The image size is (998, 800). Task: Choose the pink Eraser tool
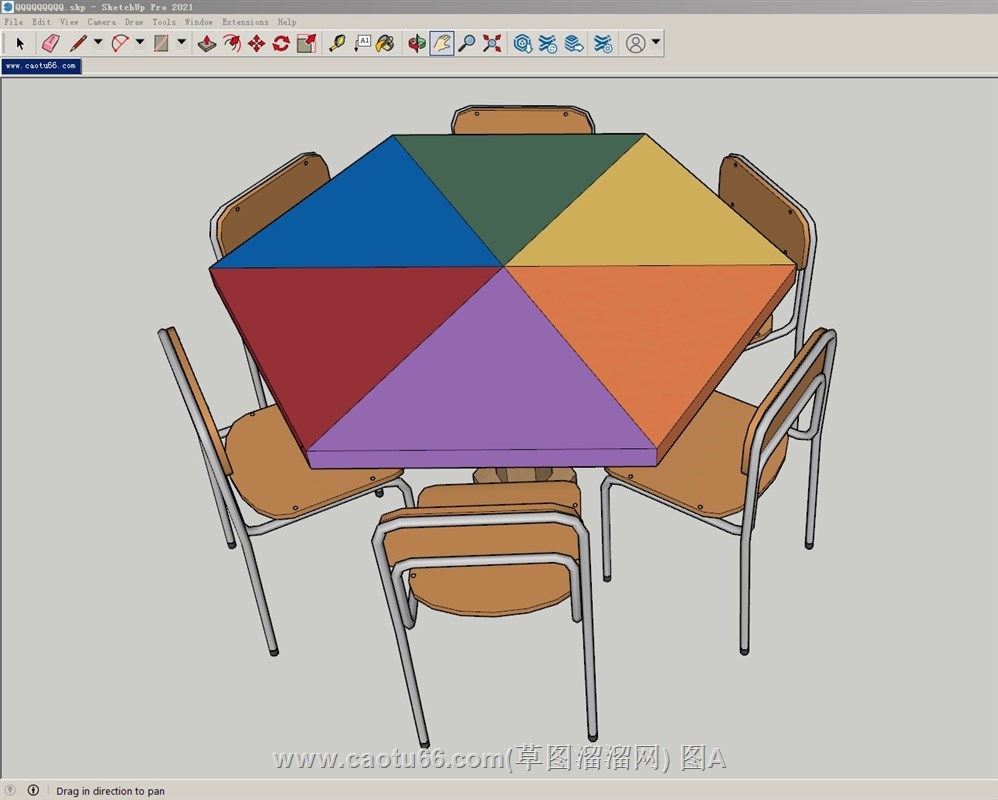coord(50,43)
